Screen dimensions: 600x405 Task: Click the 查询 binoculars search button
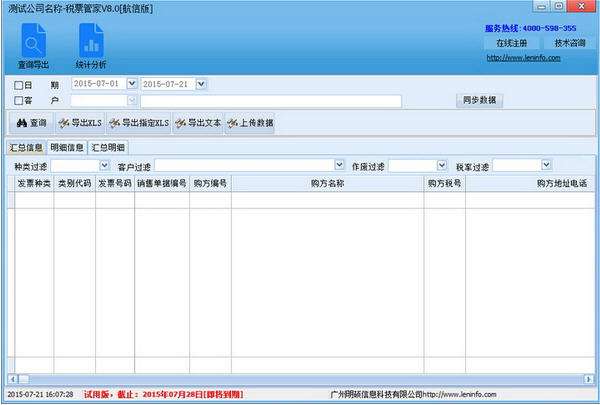(x=29, y=123)
